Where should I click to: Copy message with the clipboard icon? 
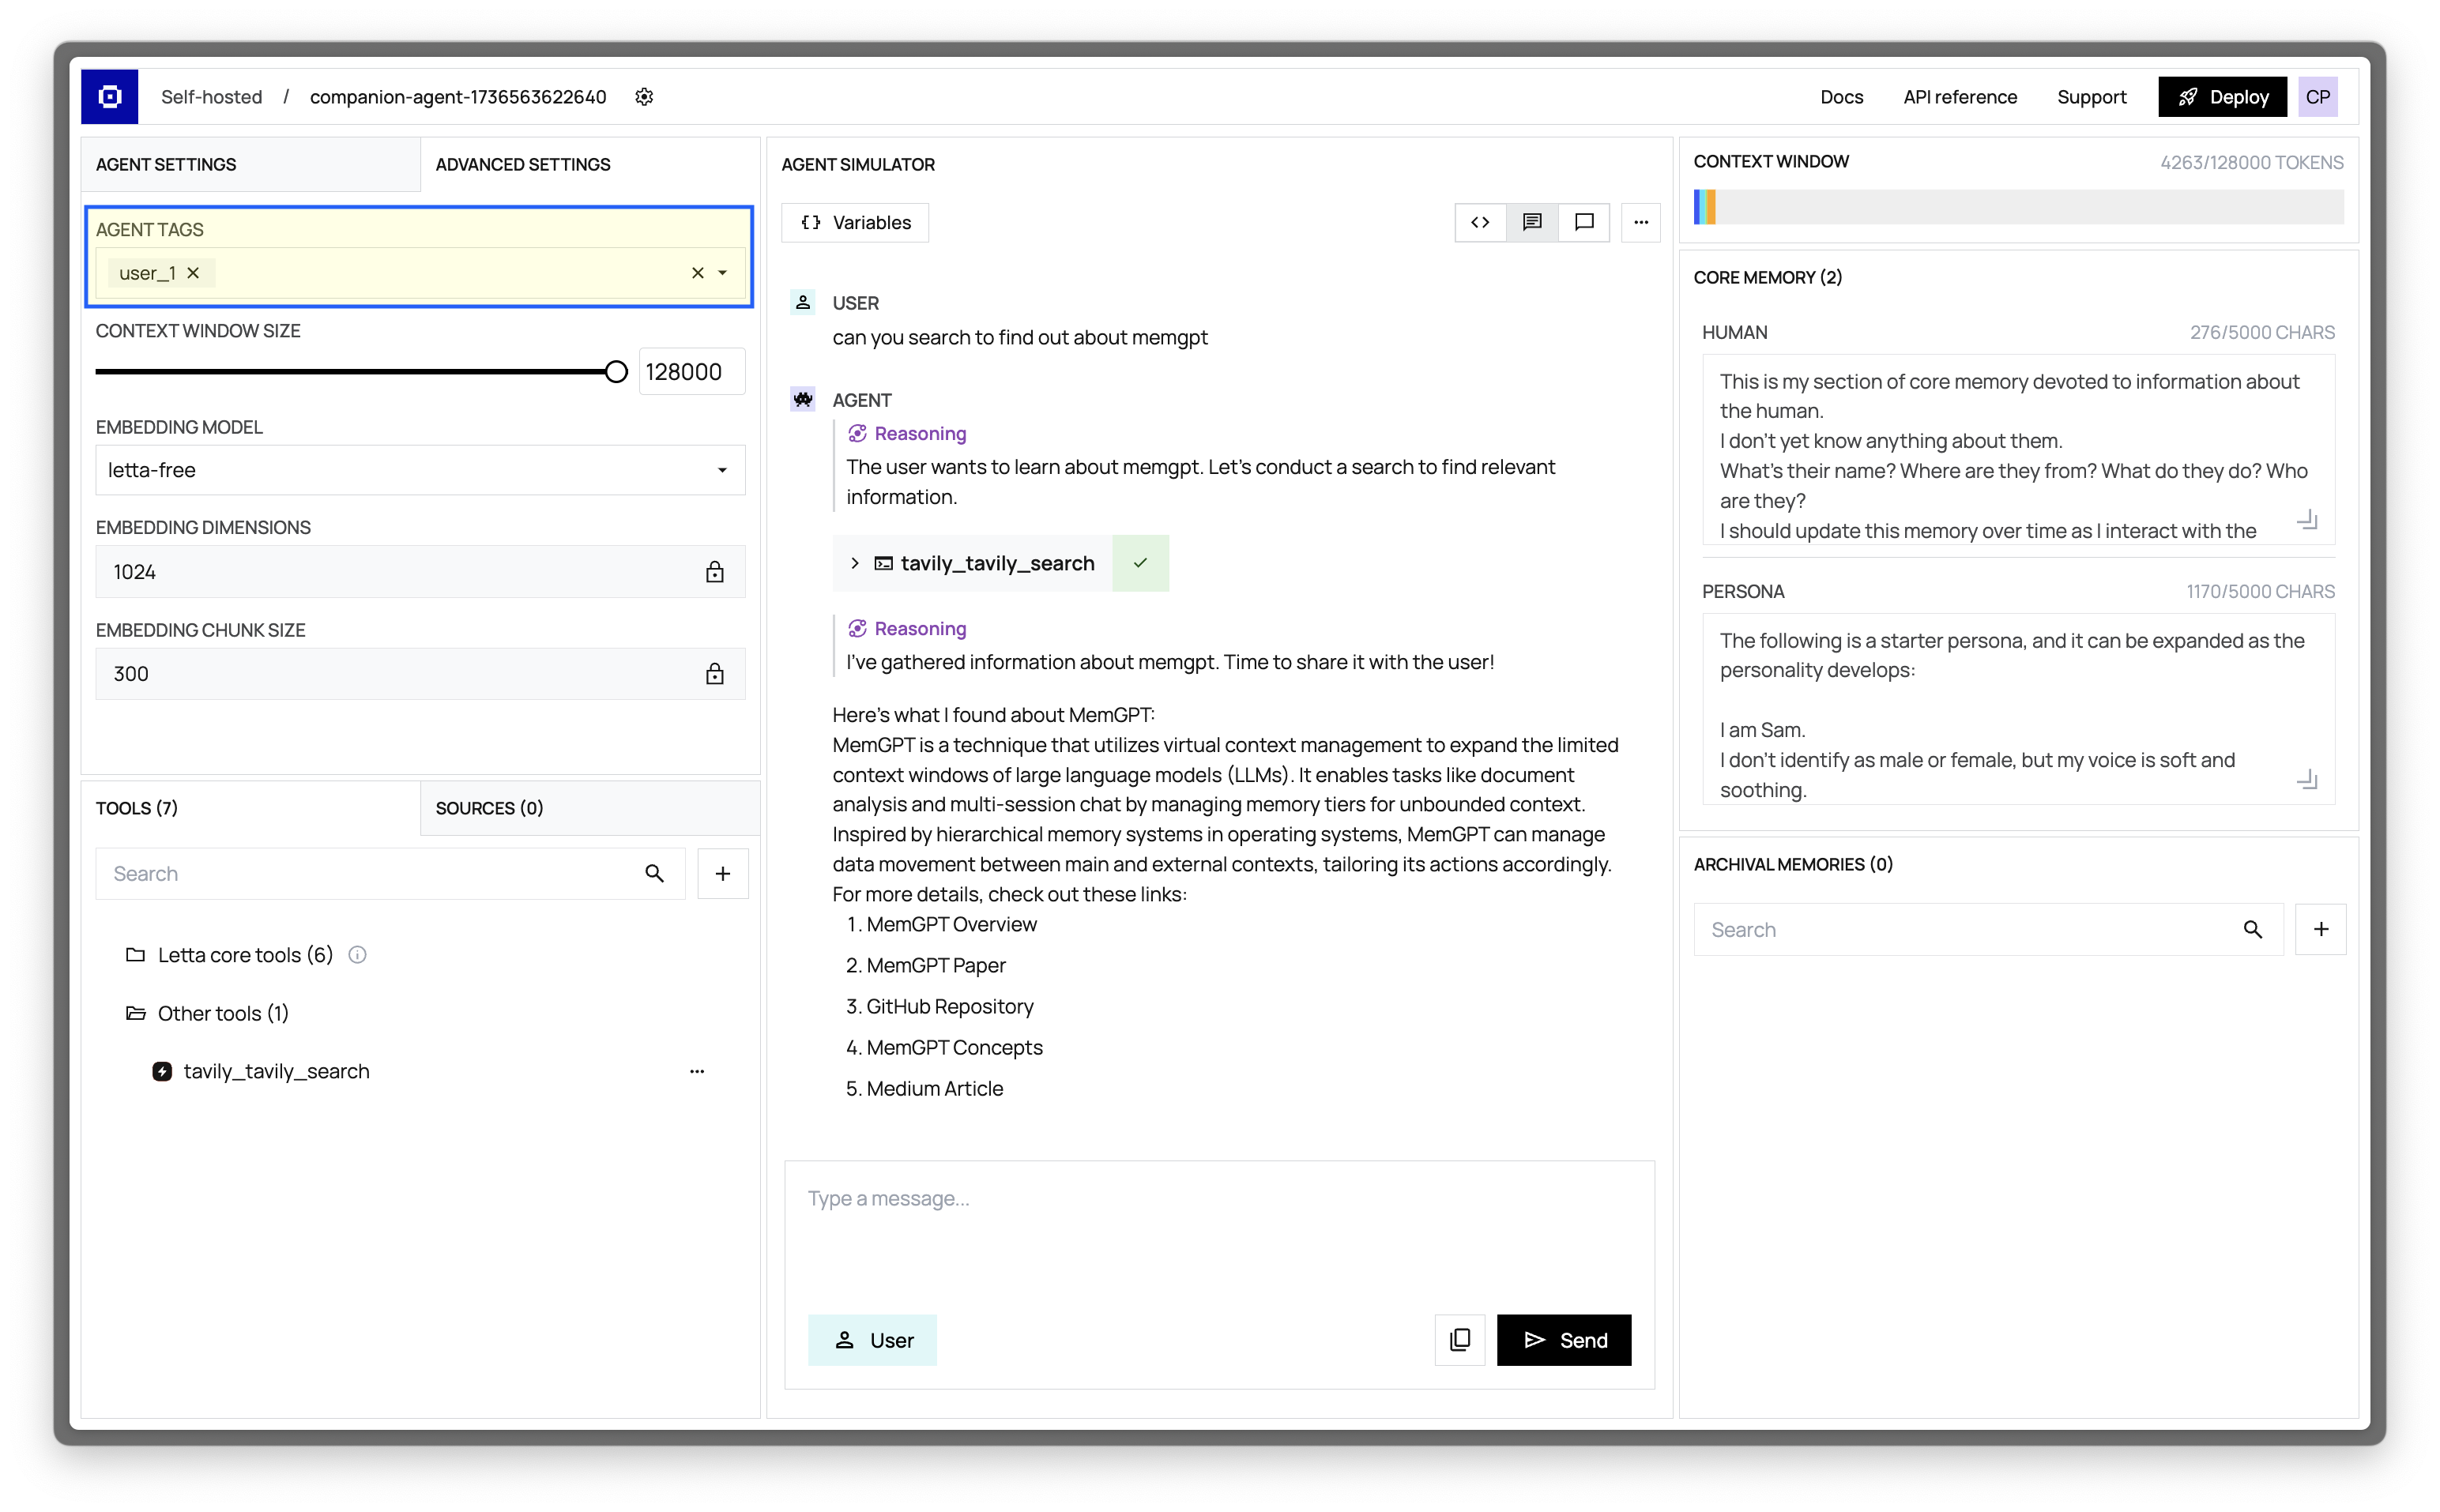pyautogui.click(x=1460, y=1340)
